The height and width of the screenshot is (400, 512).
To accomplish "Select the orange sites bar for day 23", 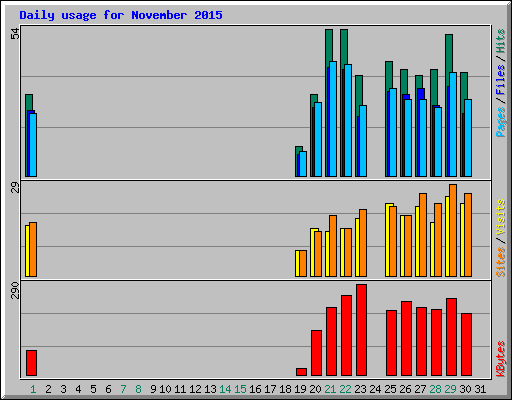I will [363, 243].
